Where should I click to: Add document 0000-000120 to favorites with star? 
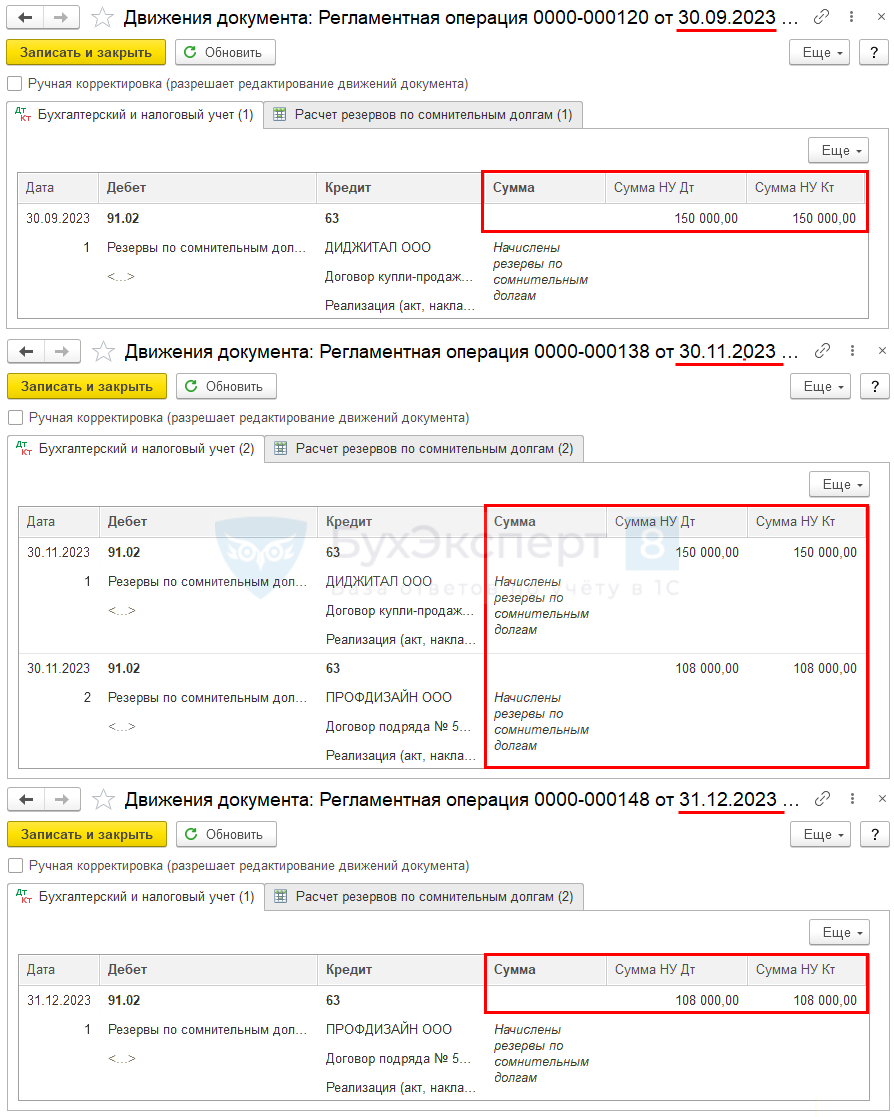tap(102, 17)
